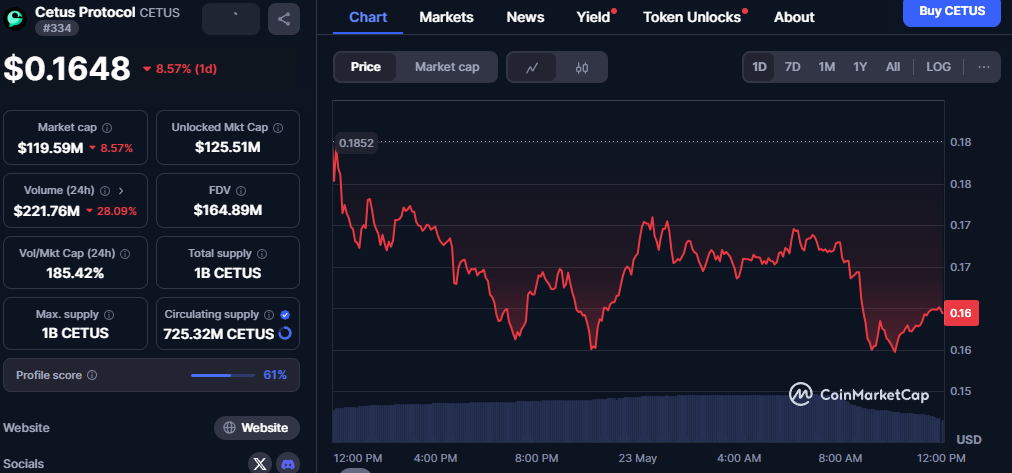Select the 1Y time range
This screenshot has height=473, width=1012.
(x=860, y=67)
